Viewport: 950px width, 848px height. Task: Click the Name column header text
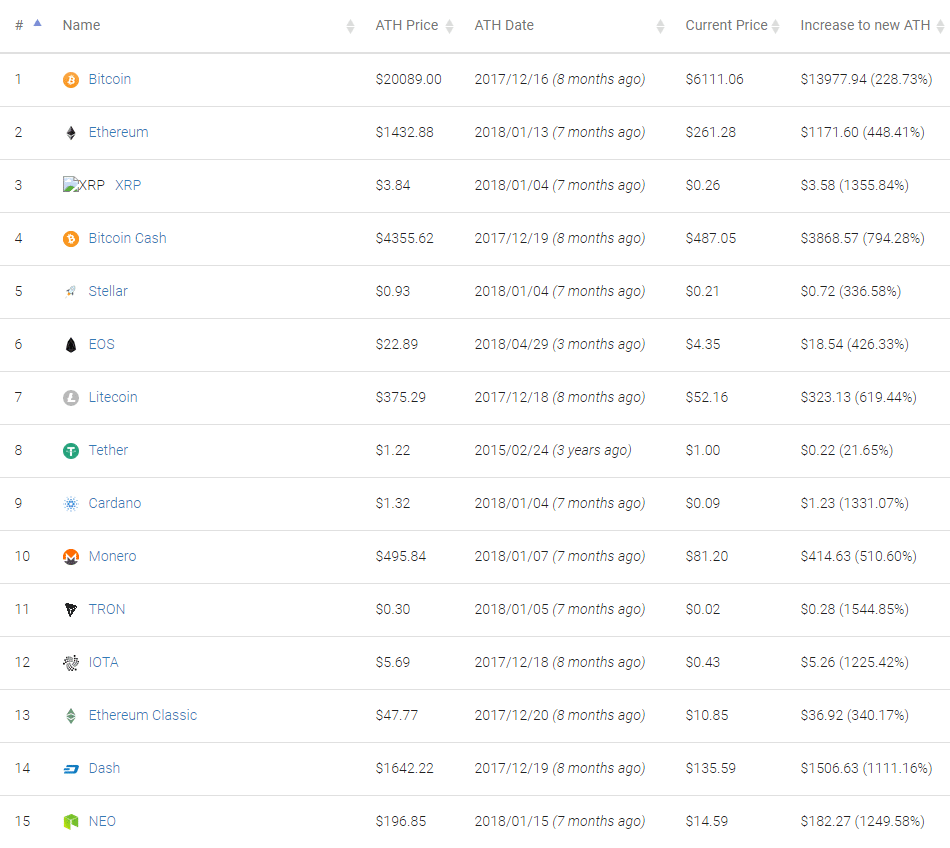point(81,25)
